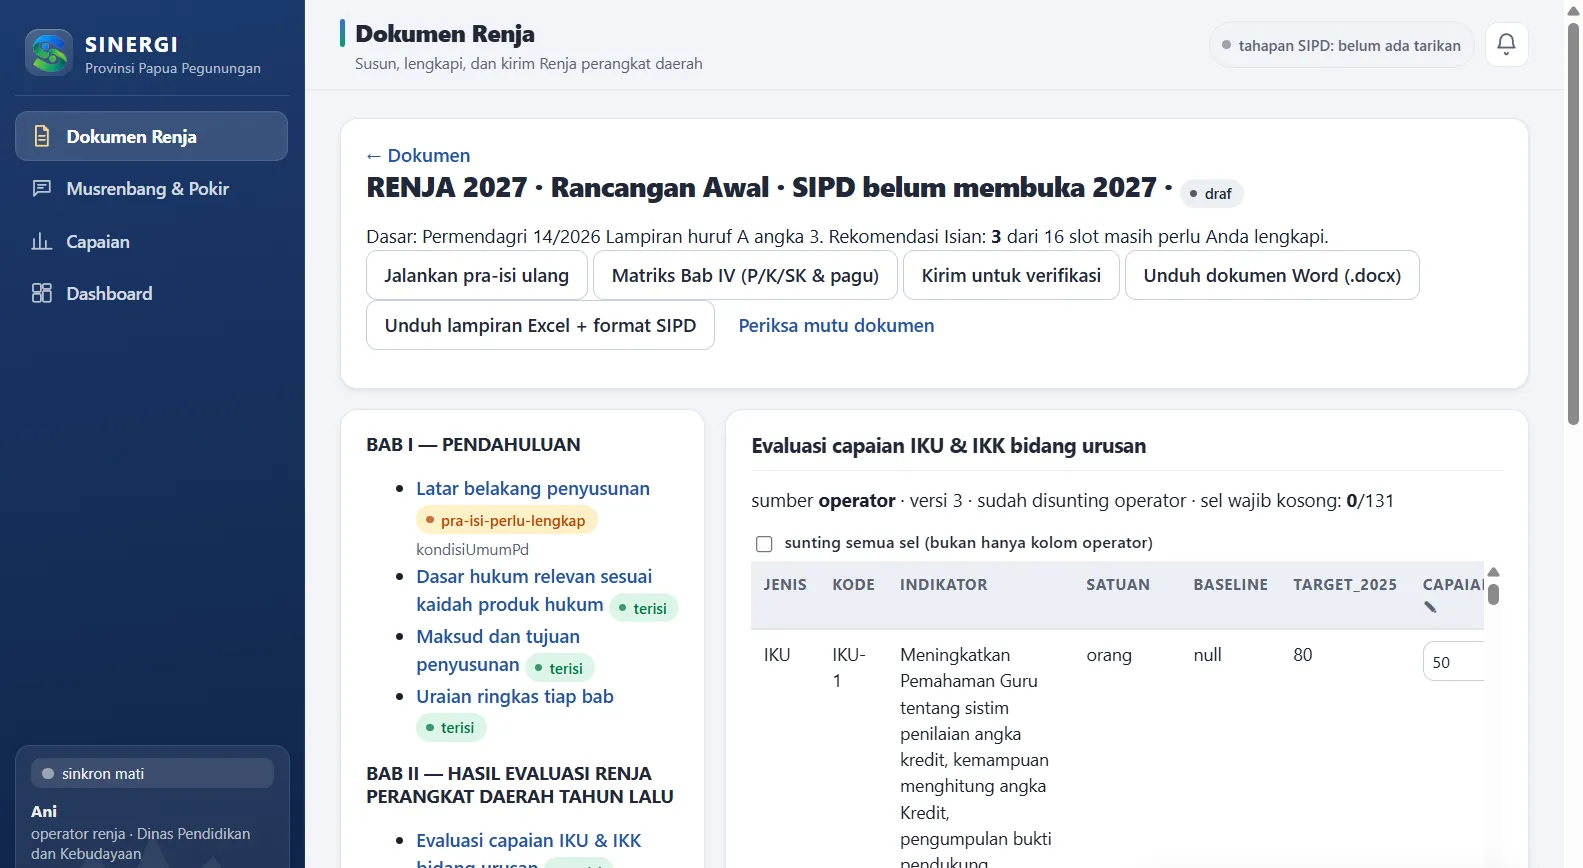Open 'Periksa mutu dokumen' link
The width and height of the screenshot is (1583, 868).
click(x=836, y=325)
